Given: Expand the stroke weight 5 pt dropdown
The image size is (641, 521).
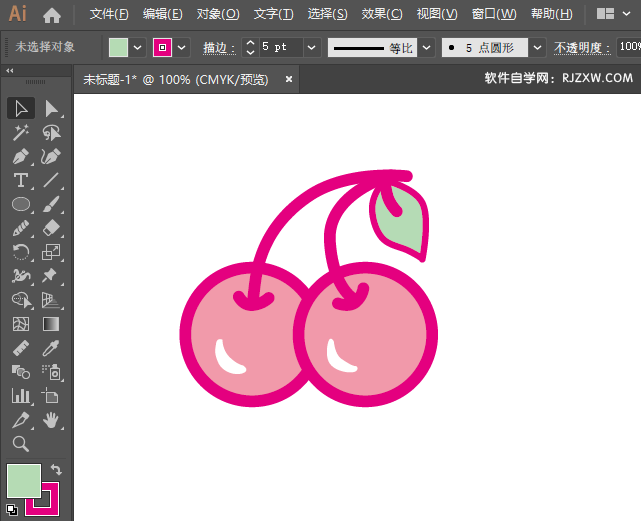Looking at the screenshot, I should [311, 47].
